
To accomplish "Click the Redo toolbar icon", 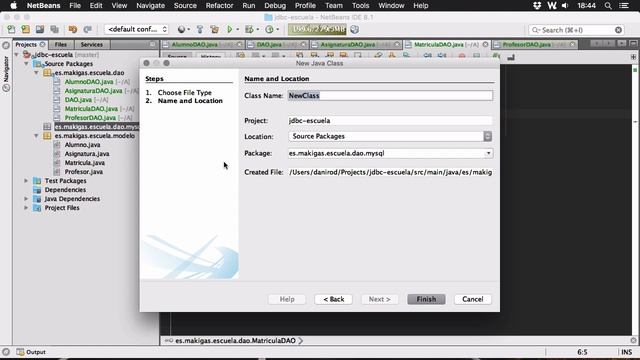I will [x=87, y=29].
